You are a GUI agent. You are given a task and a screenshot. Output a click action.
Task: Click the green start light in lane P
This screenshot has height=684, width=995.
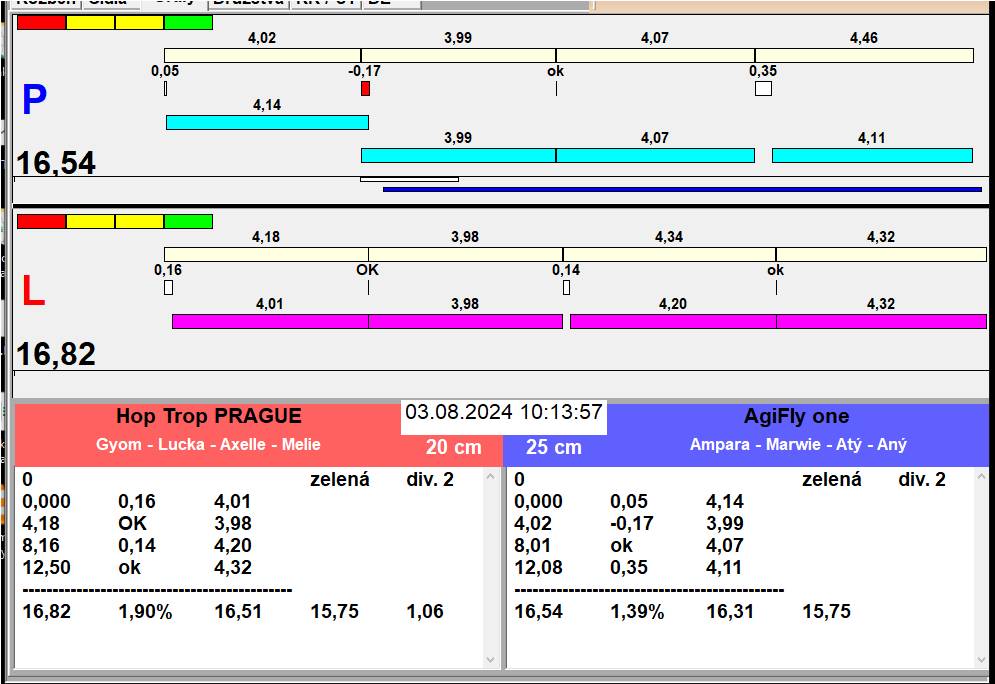[x=188, y=22]
